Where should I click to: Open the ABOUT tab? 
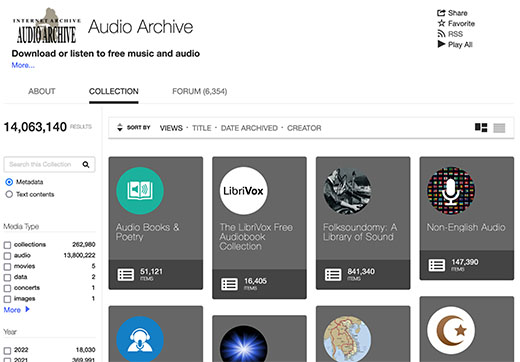42,91
